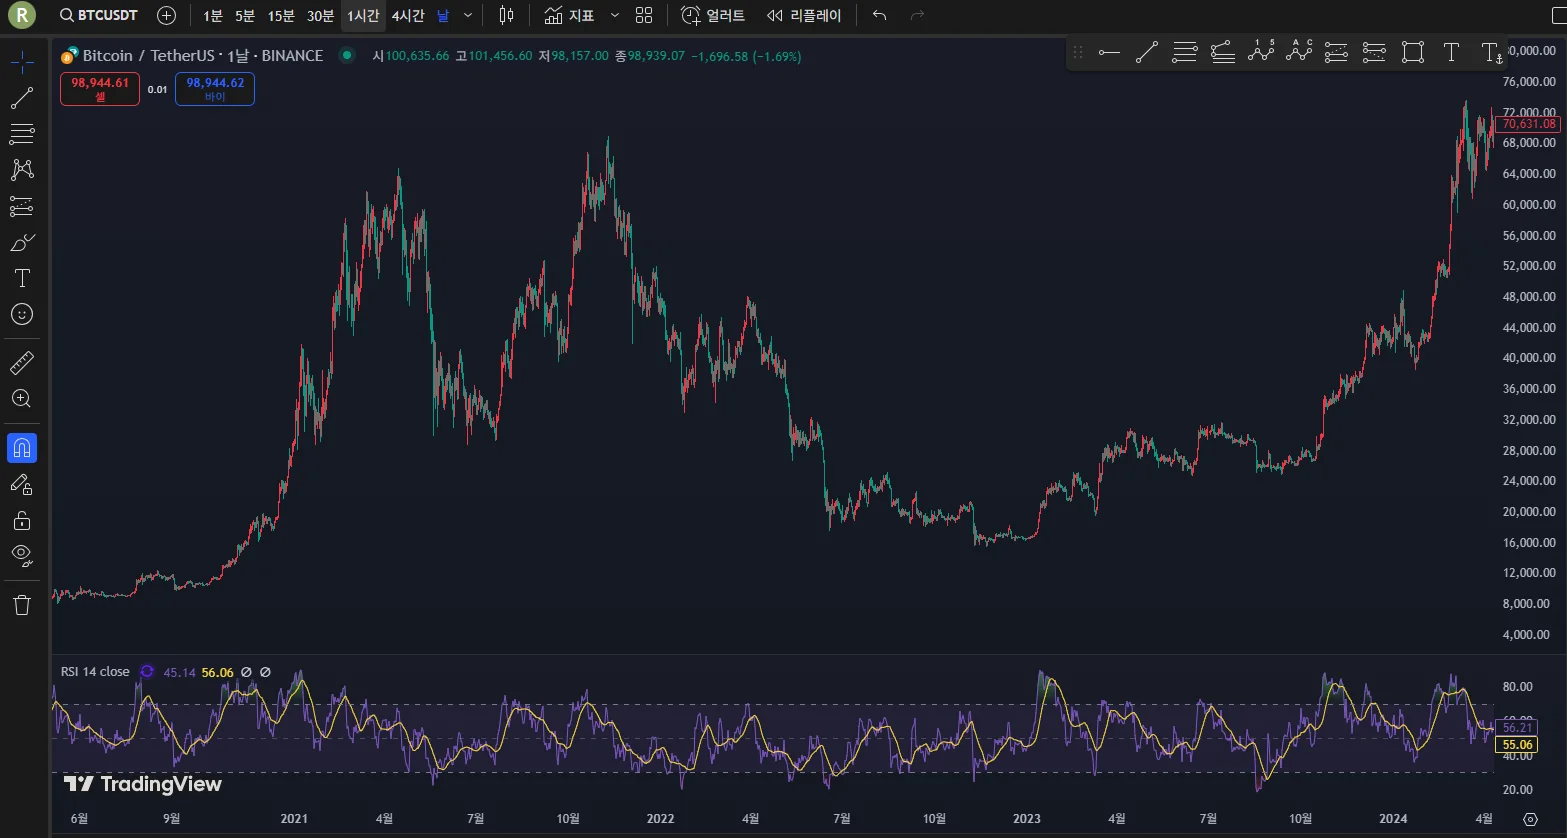The width and height of the screenshot is (1567, 838).
Task: Open the 얼러트 alert button
Action: coord(713,15)
